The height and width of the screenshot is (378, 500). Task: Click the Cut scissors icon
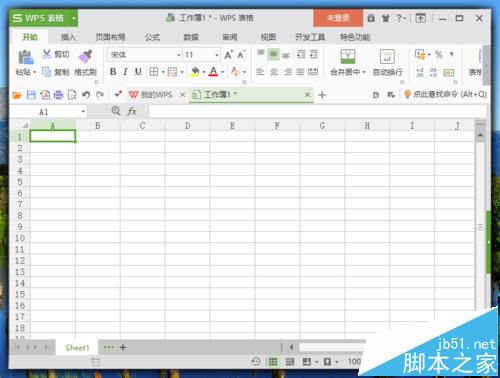pyautogui.click(x=47, y=54)
